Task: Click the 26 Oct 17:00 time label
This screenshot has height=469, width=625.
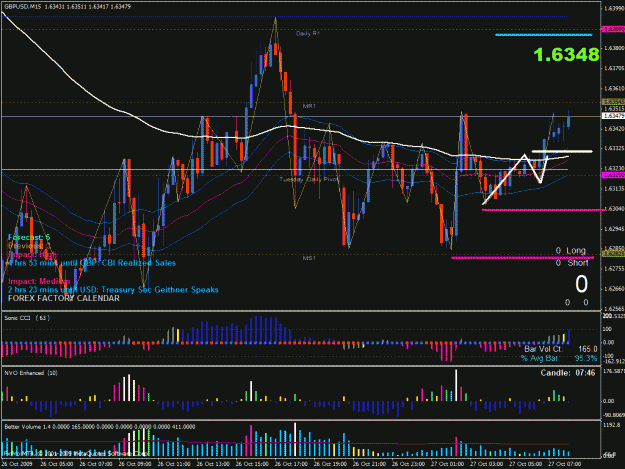Action: point(291,464)
